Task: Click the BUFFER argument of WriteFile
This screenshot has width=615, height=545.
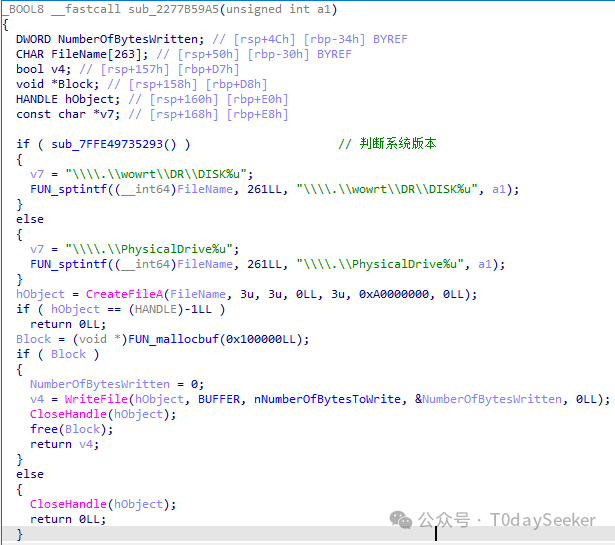Action: click(x=218, y=399)
